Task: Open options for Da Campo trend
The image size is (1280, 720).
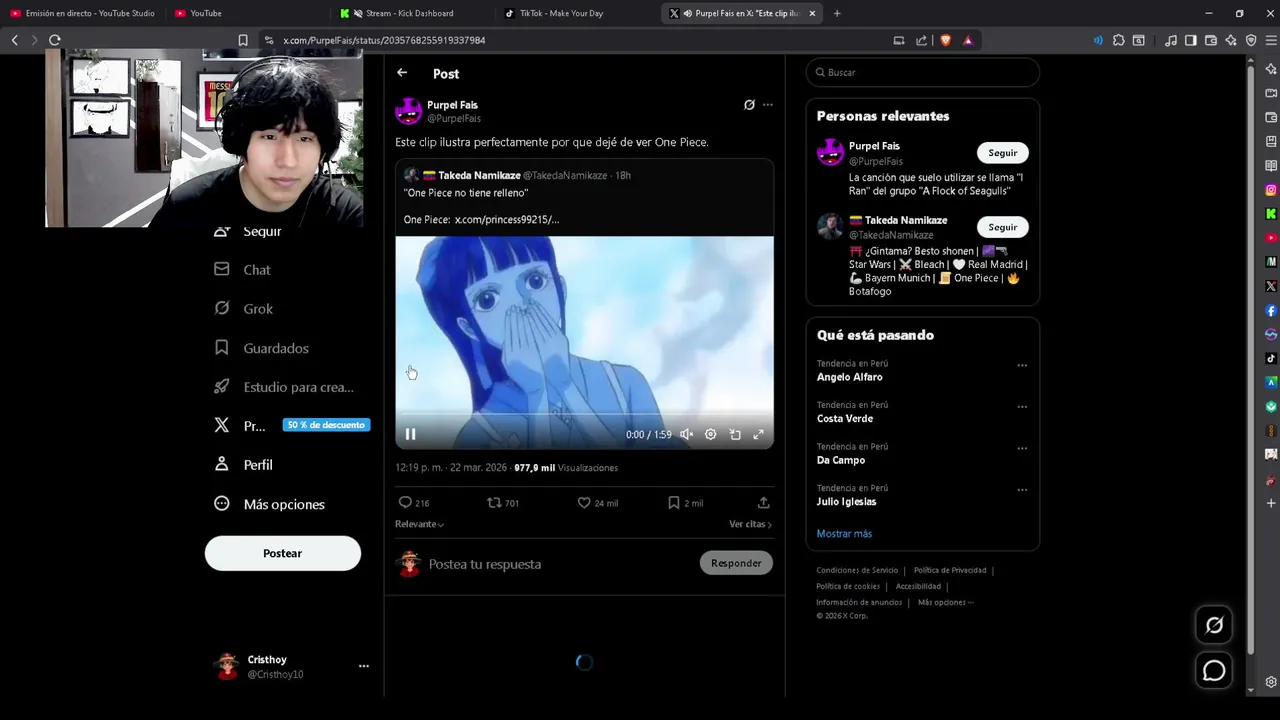Action: point(1022,449)
